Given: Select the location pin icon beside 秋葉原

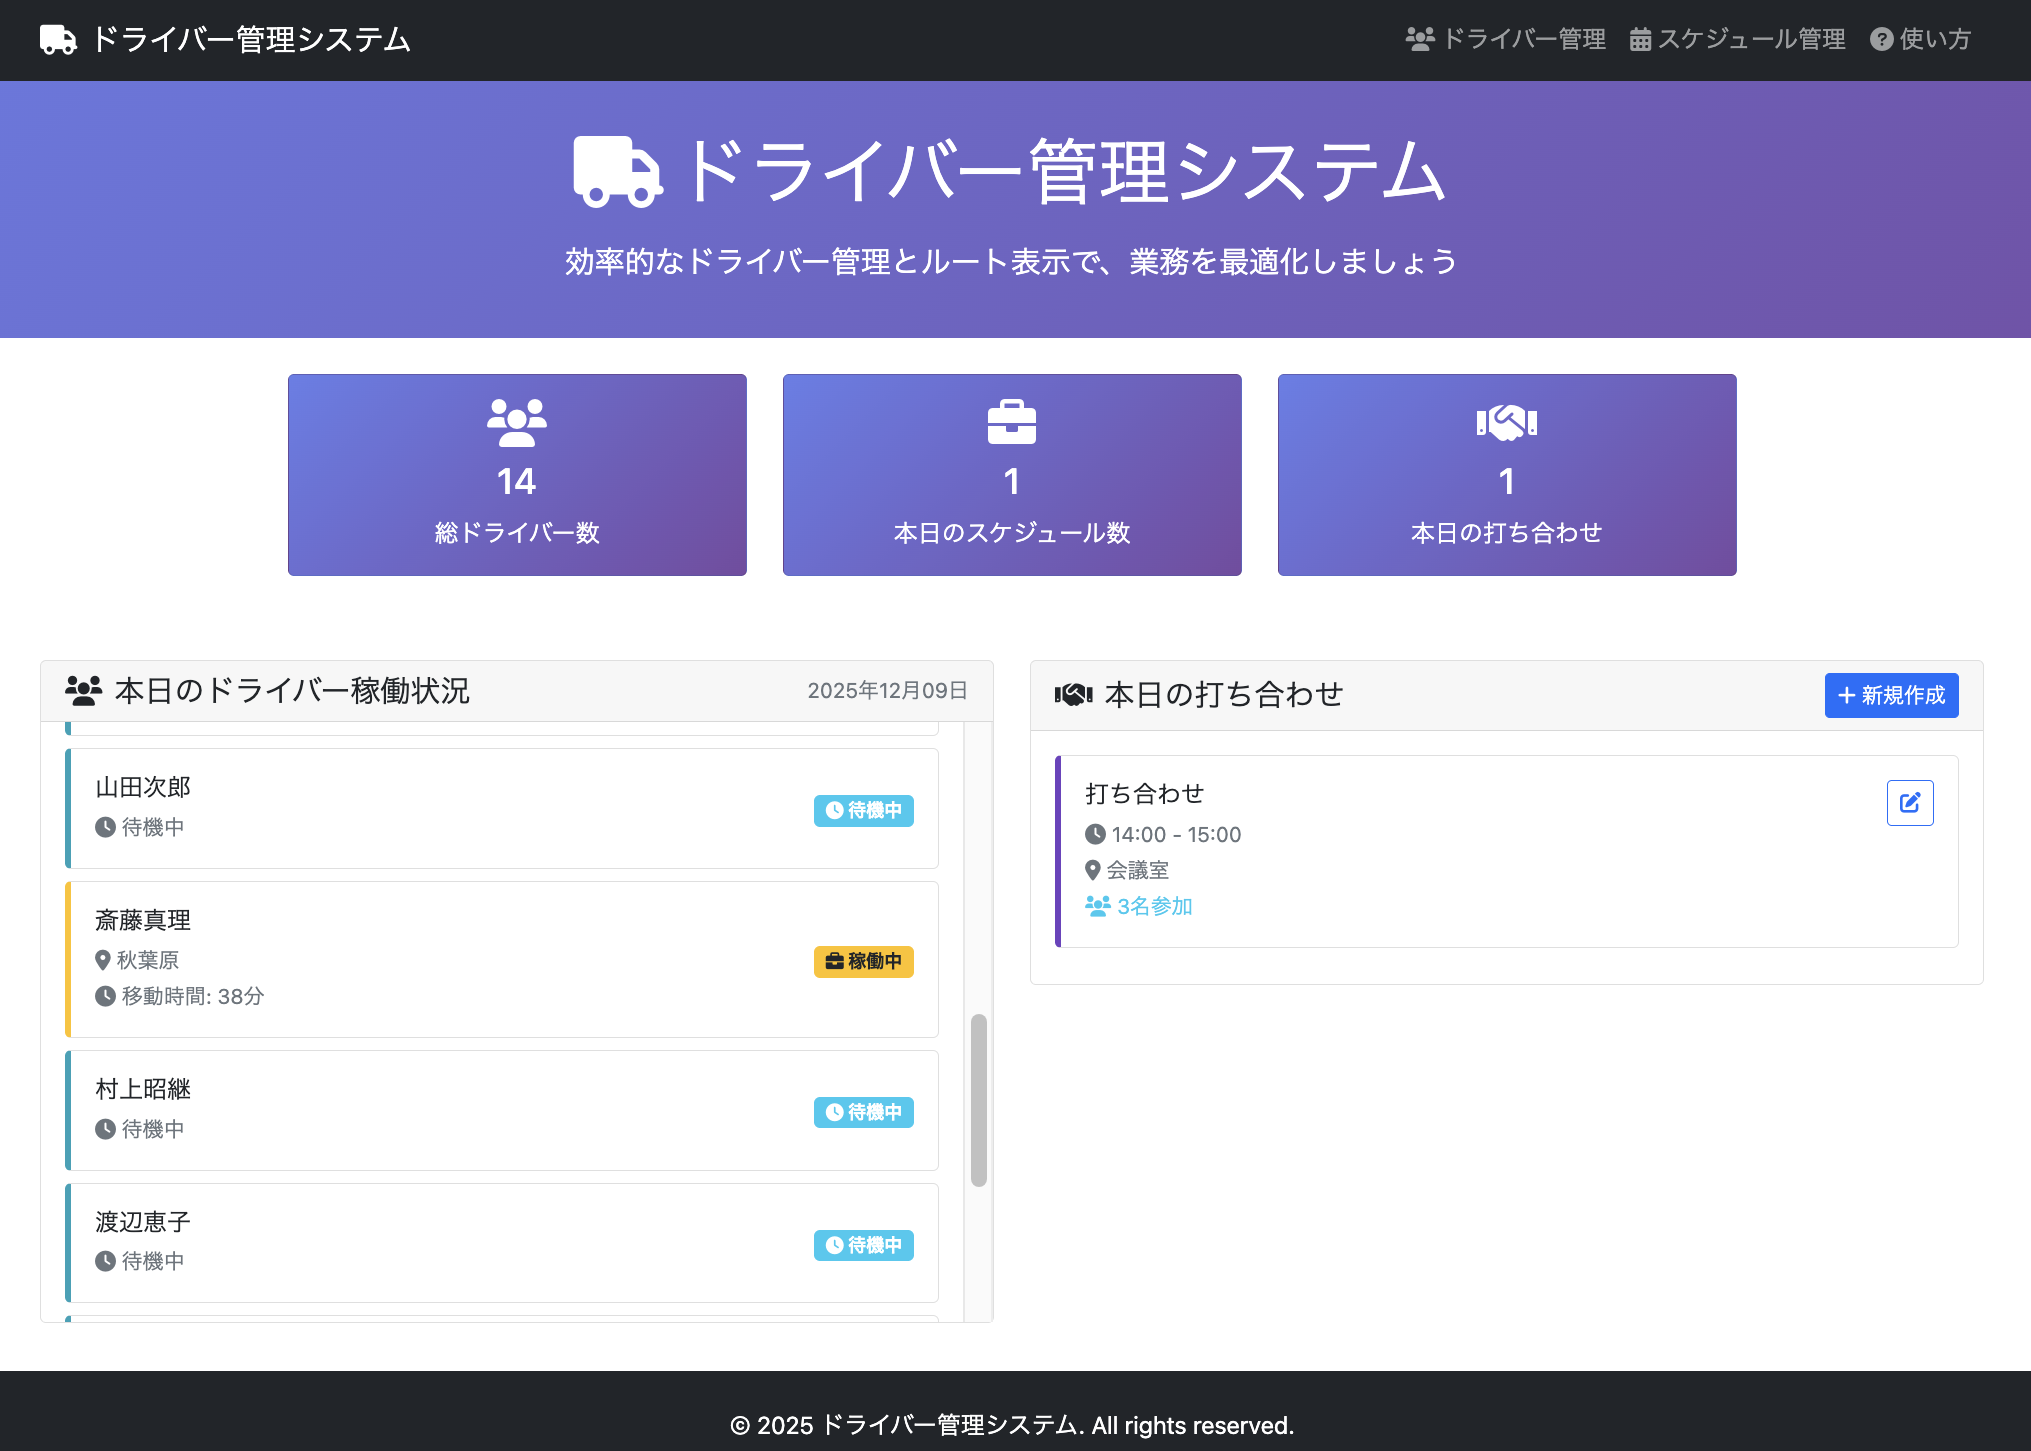Looking at the screenshot, I should point(102,960).
